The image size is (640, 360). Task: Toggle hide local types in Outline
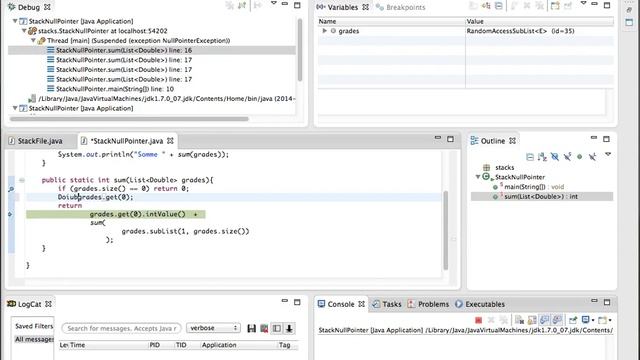pos(592,157)
